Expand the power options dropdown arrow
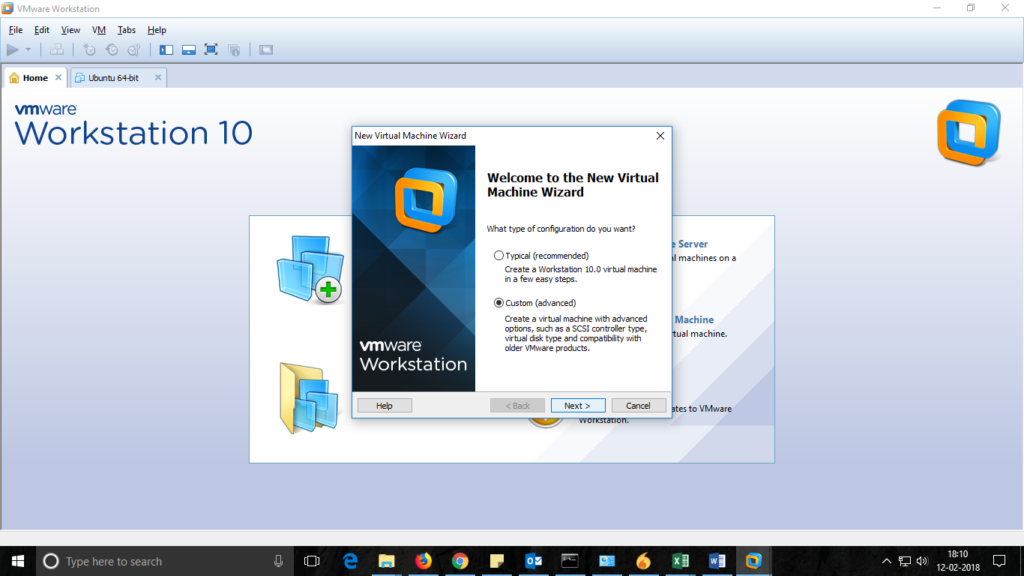 click(28, 49)
